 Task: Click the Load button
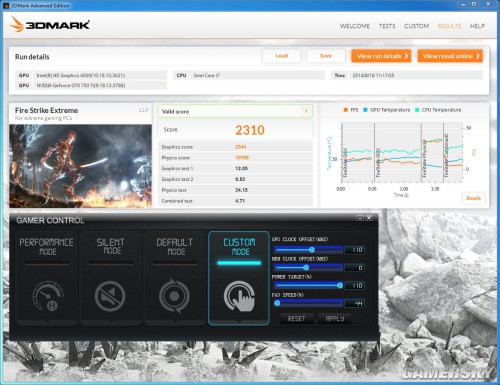point(282,56)
